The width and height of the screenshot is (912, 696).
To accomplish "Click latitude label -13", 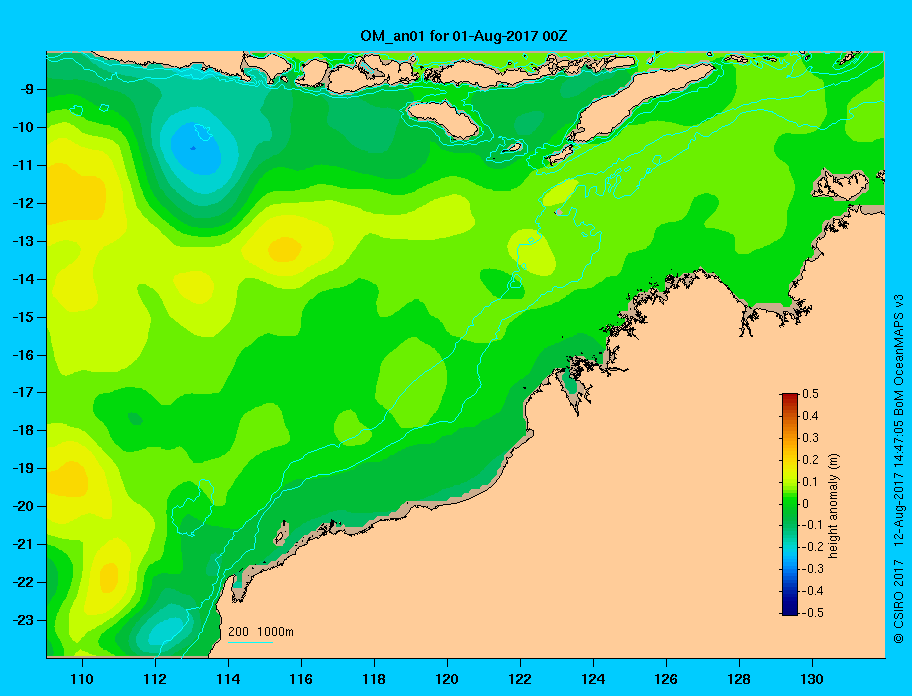I will pyautogui.click(x=24, y=241).
